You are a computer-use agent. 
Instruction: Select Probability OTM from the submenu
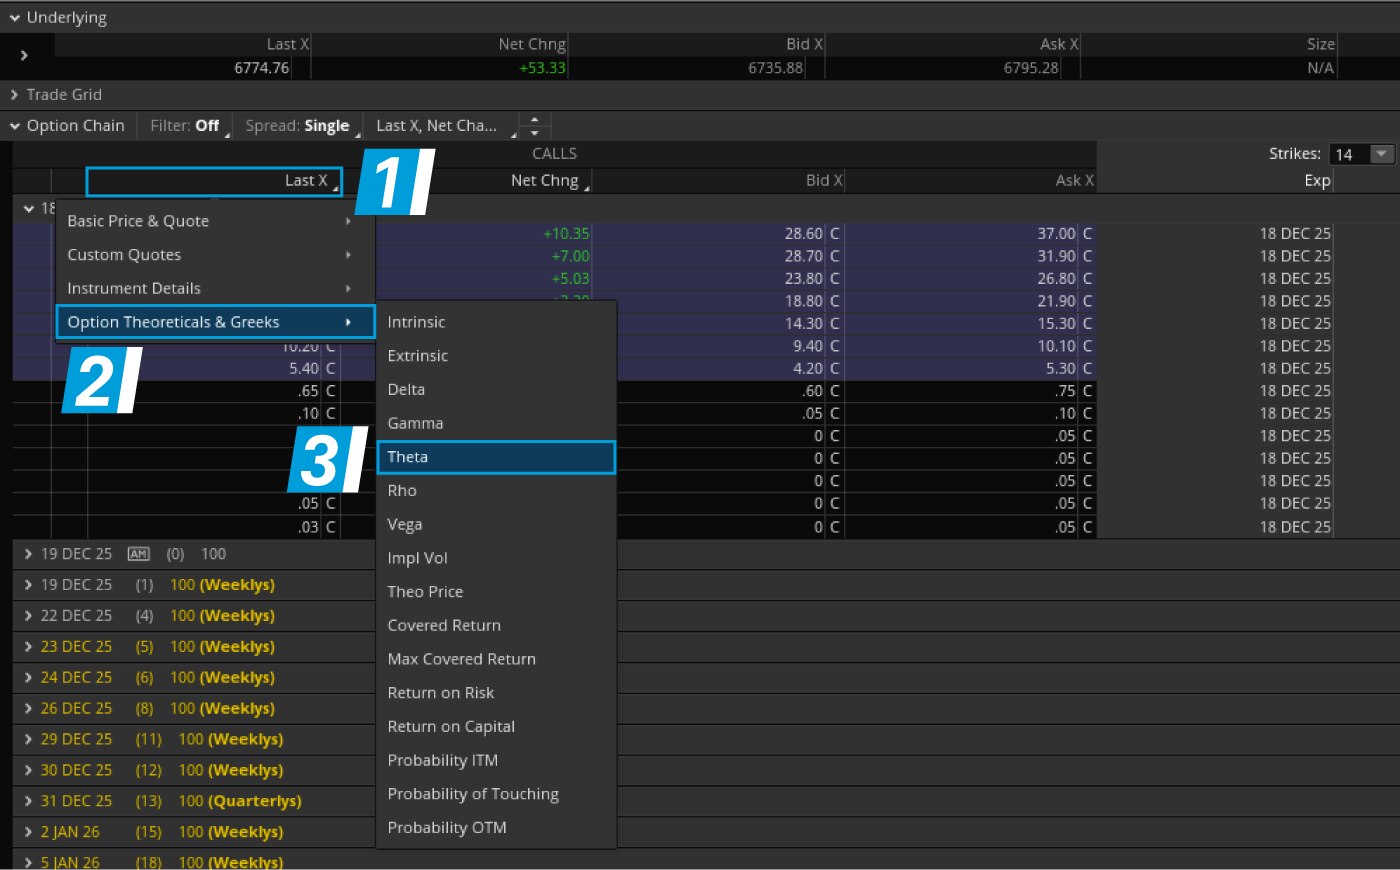coord(447,827)
